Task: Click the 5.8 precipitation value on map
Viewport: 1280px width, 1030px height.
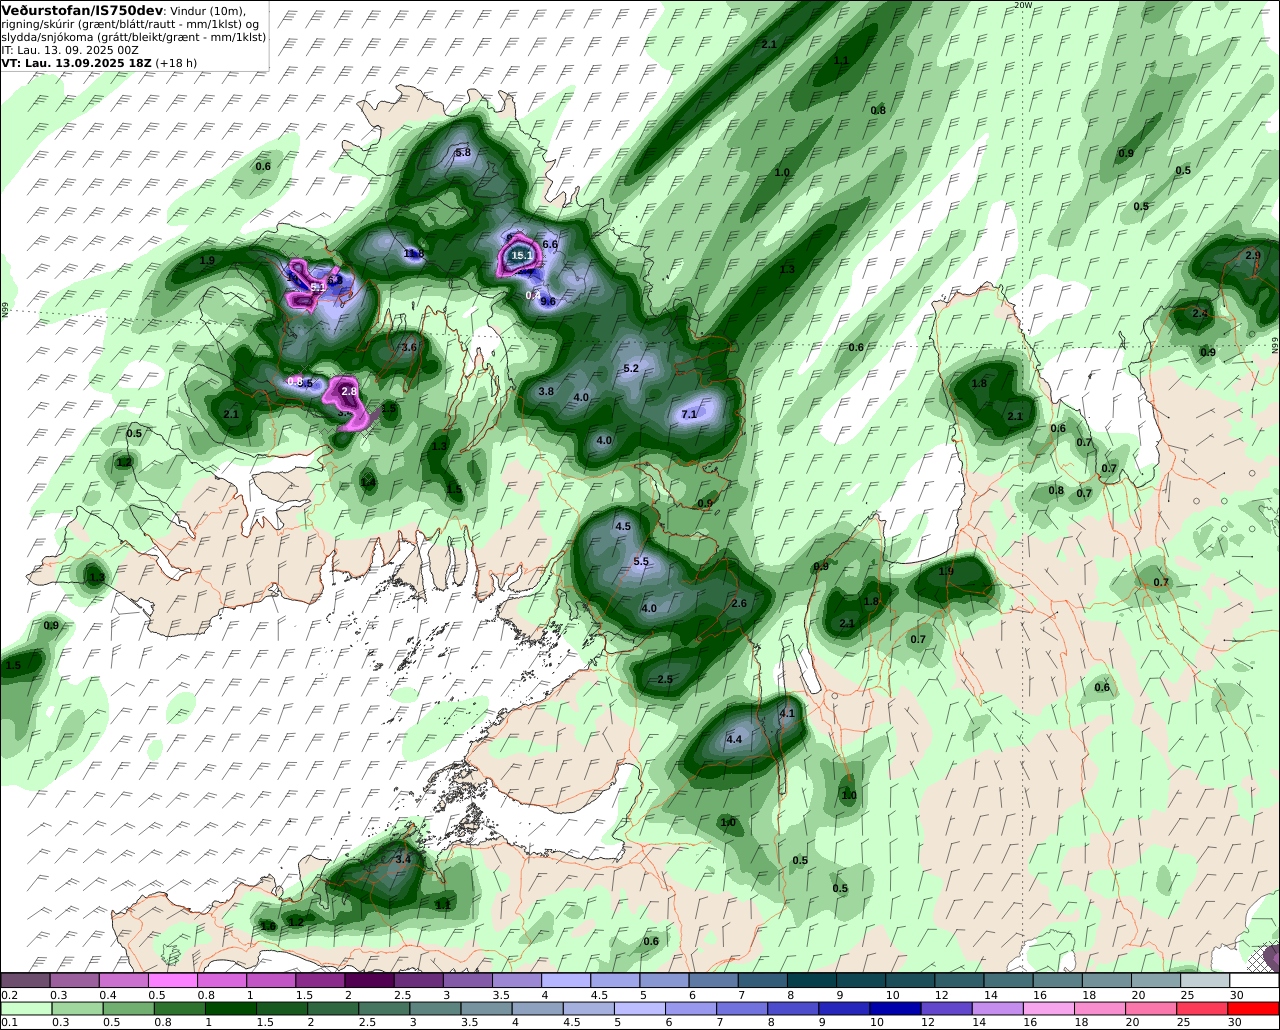Action: 463,153
